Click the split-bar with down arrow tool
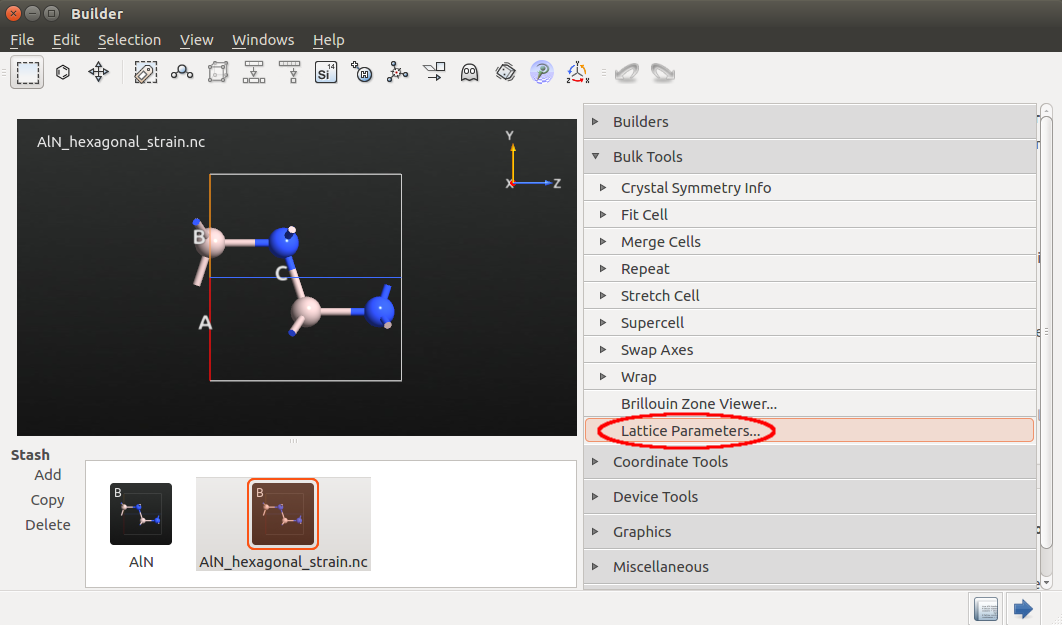The height and width of the screenshot is (625, 1062). point(254,72)
